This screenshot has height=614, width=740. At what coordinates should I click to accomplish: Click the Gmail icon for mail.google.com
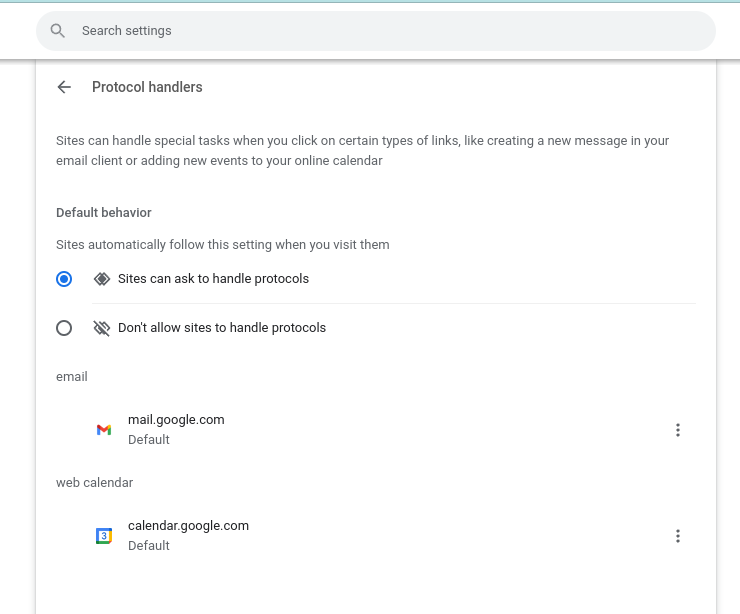click(104, 429)
